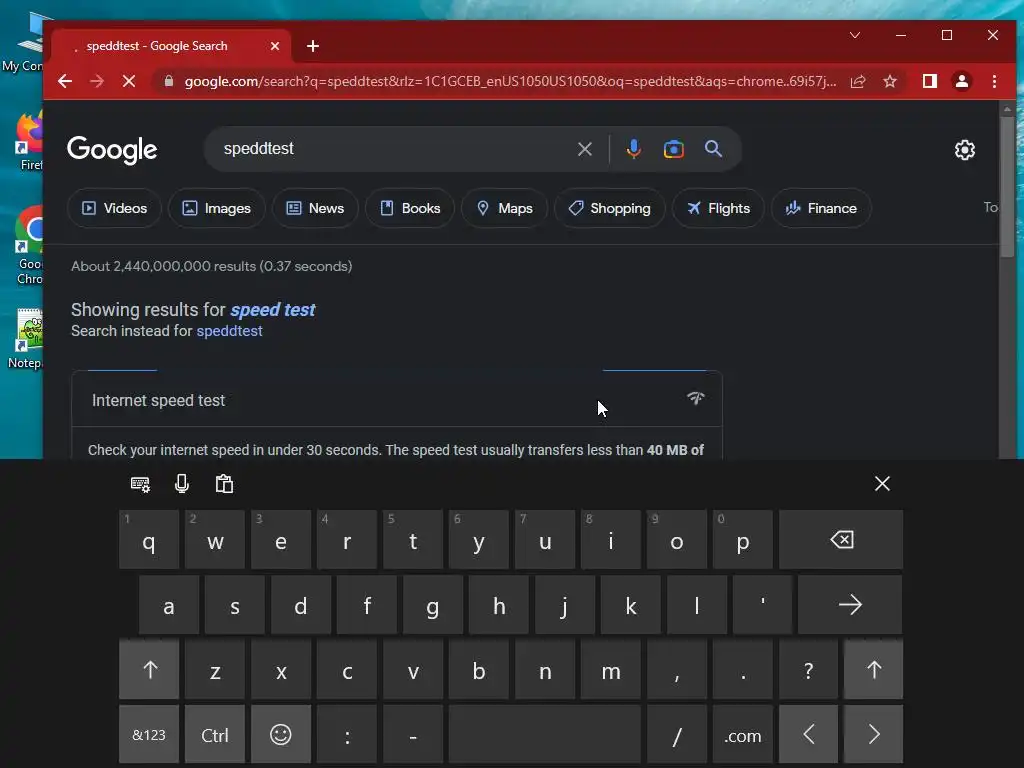
Task: Toggle the left shift key
Action: coord(150,669)
